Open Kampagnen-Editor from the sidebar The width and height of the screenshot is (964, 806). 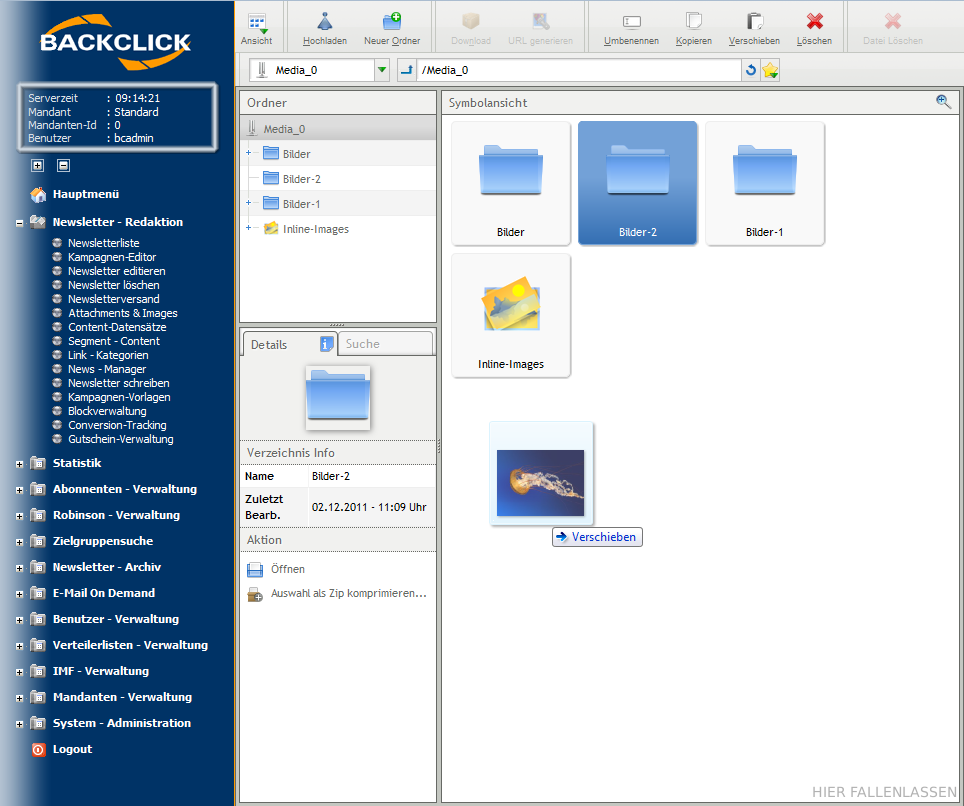tap(112, 257)
